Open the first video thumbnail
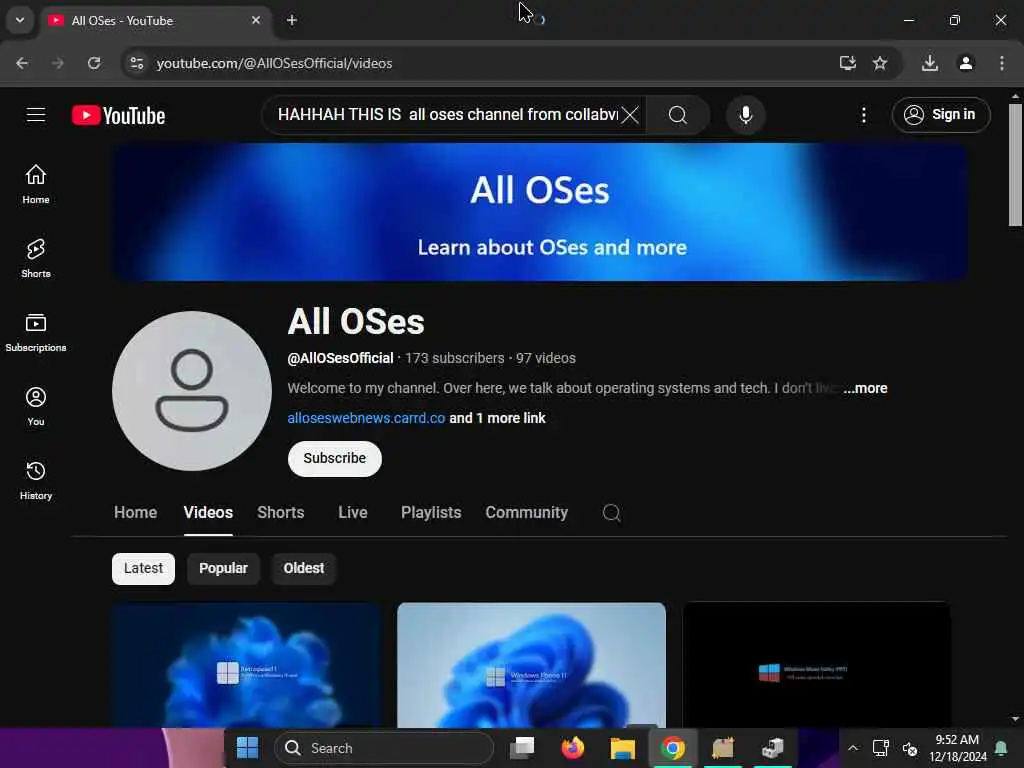The height and width of the screenshot is (768, 1024). point(246,665)
